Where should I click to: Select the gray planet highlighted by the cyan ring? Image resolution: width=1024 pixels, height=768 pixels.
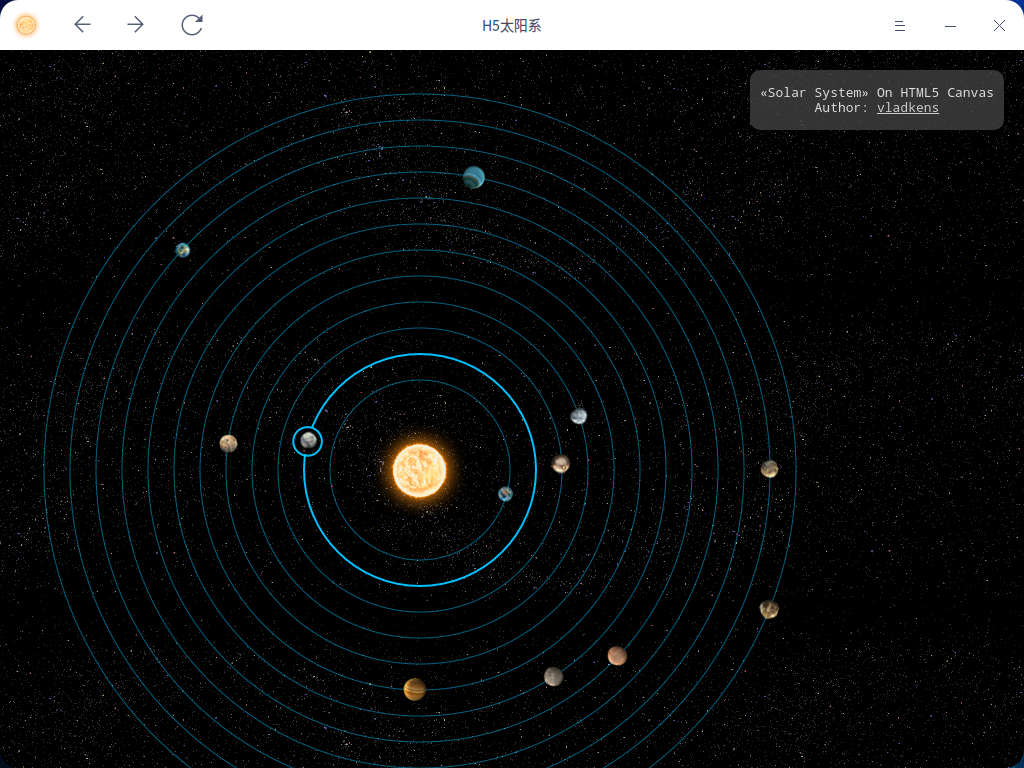tap(308, 440)
